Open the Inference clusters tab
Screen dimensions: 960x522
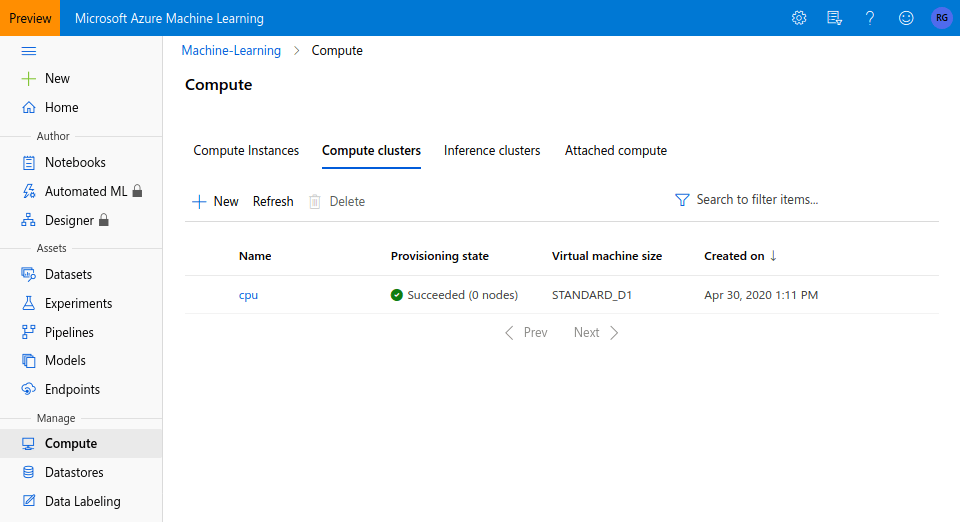[x=492, y=151]
